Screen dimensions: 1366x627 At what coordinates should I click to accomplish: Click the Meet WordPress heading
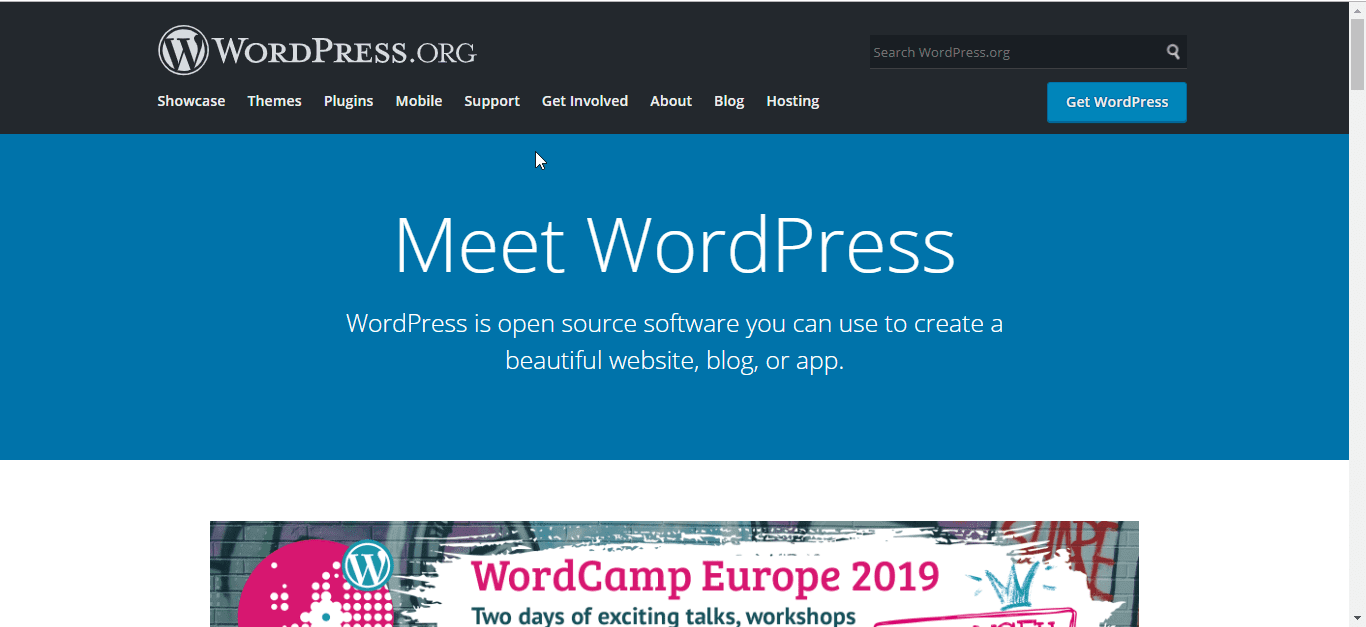(675, 244)
